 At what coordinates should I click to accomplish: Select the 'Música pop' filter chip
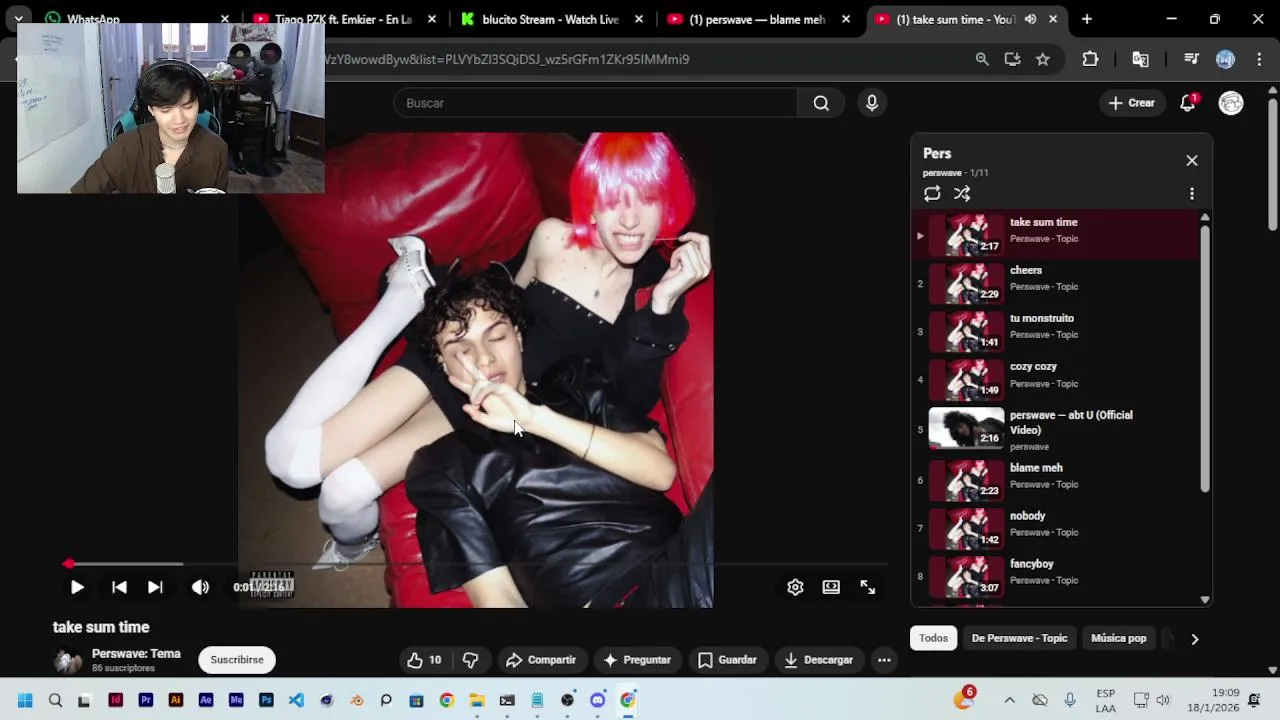1118,638
